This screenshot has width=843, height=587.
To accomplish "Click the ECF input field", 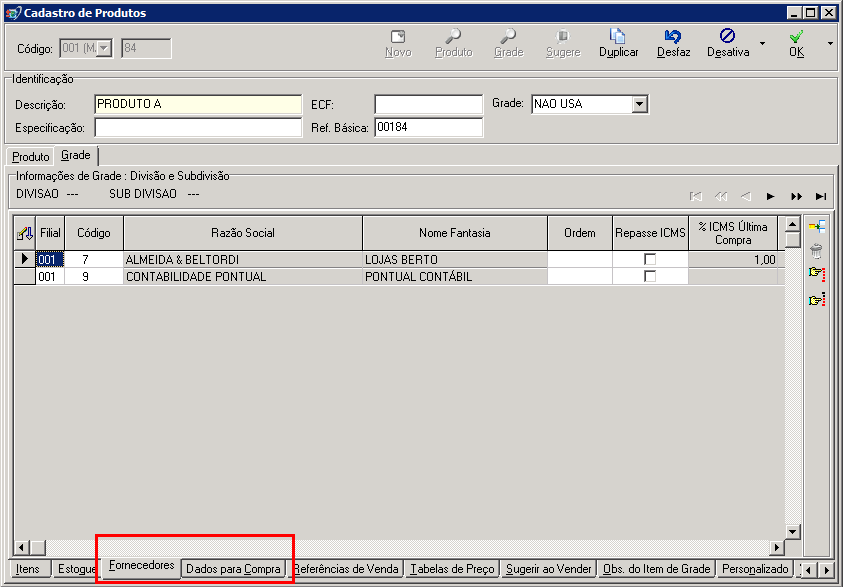I will coord(428,104).
